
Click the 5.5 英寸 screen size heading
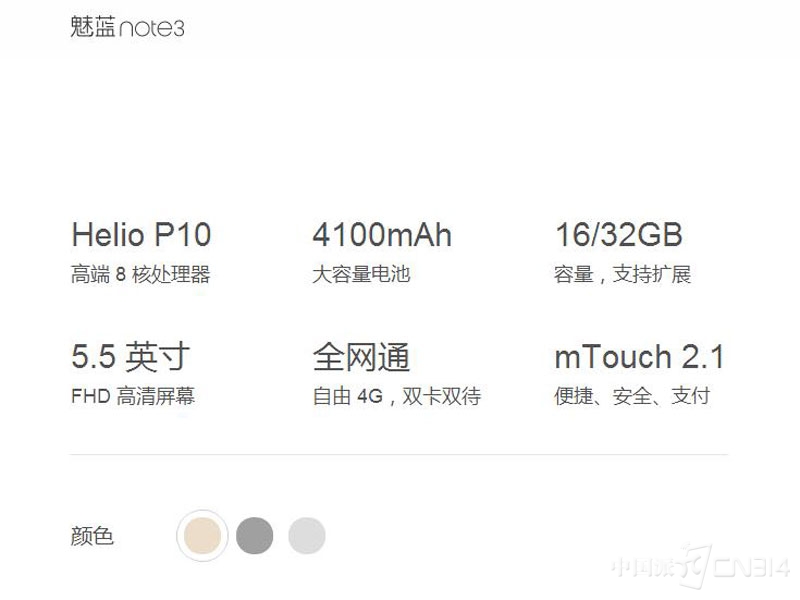[131, 356]
